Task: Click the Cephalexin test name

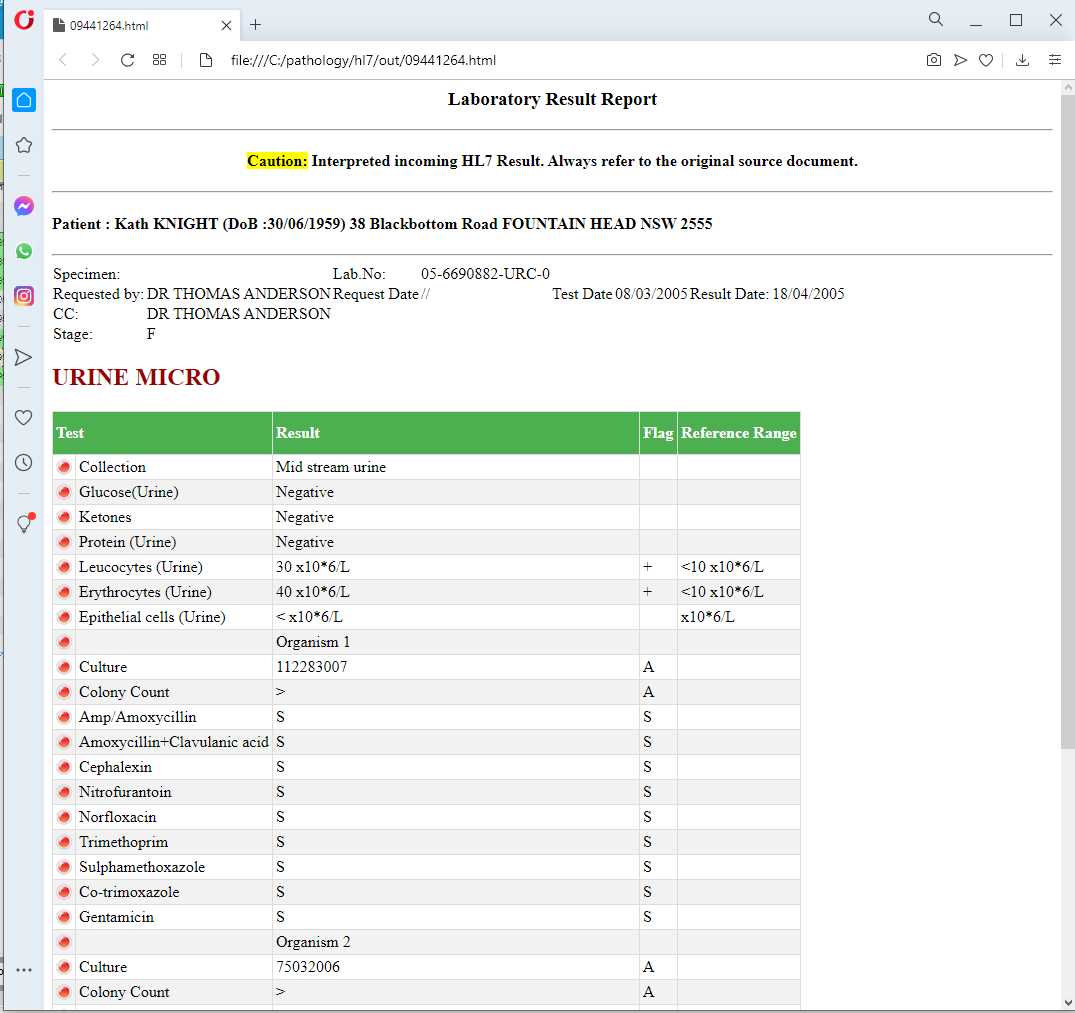Action: (115, 767)
